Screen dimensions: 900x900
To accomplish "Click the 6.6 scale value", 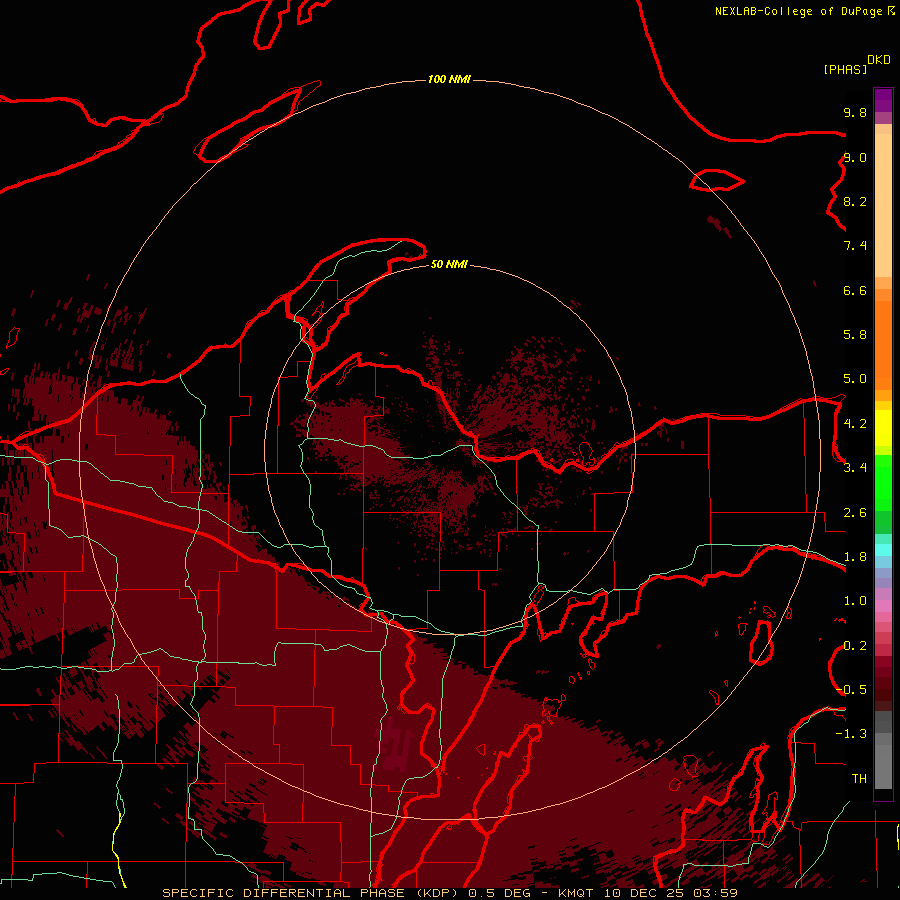I will [855, 290].
